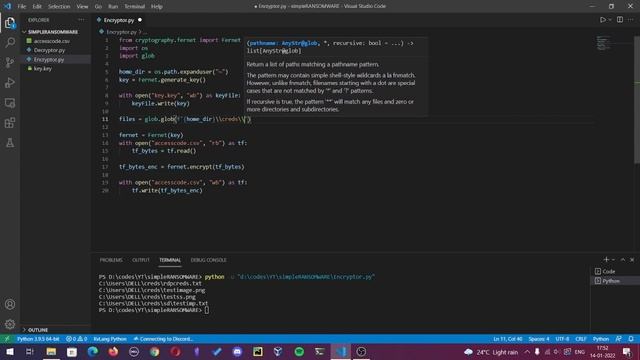Open the VS Code application logo menu
This screenshot has width=640, height=360.
7,6
